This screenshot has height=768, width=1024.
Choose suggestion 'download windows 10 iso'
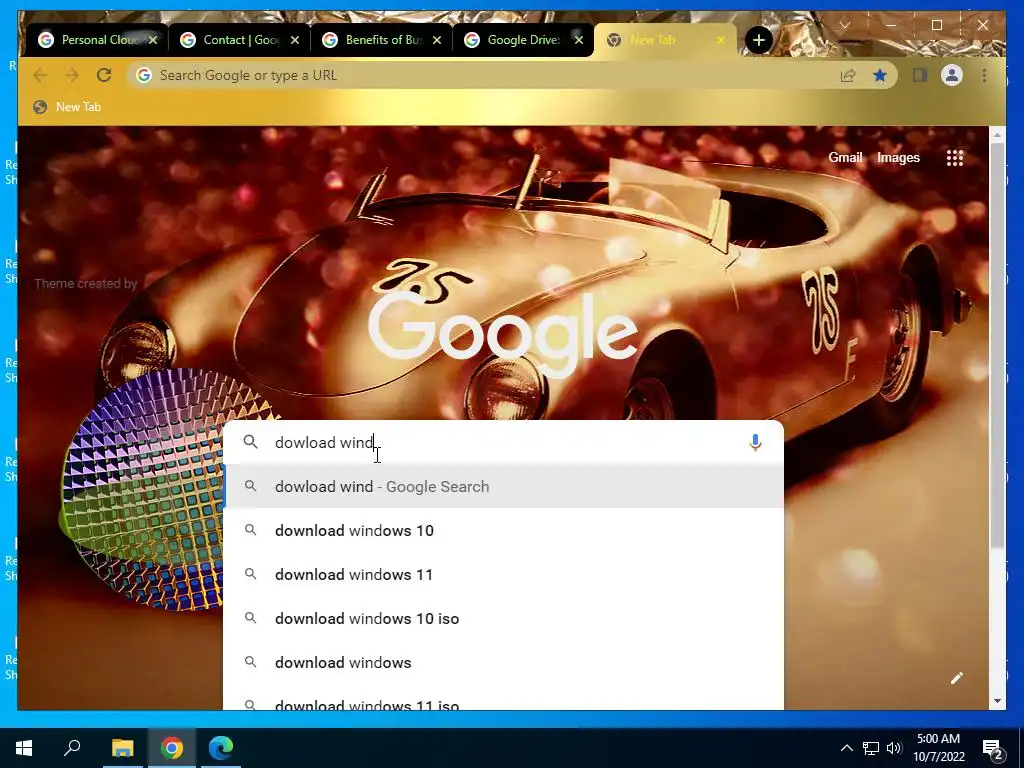point(504,618)
